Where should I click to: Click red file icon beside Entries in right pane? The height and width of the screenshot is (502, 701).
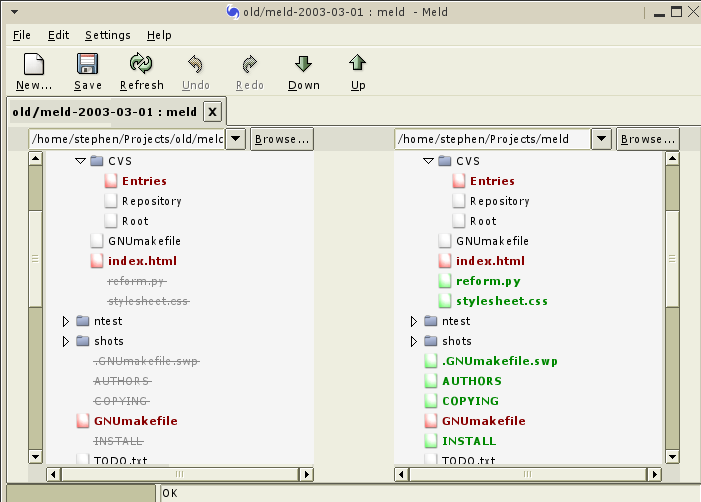point(458,181)
